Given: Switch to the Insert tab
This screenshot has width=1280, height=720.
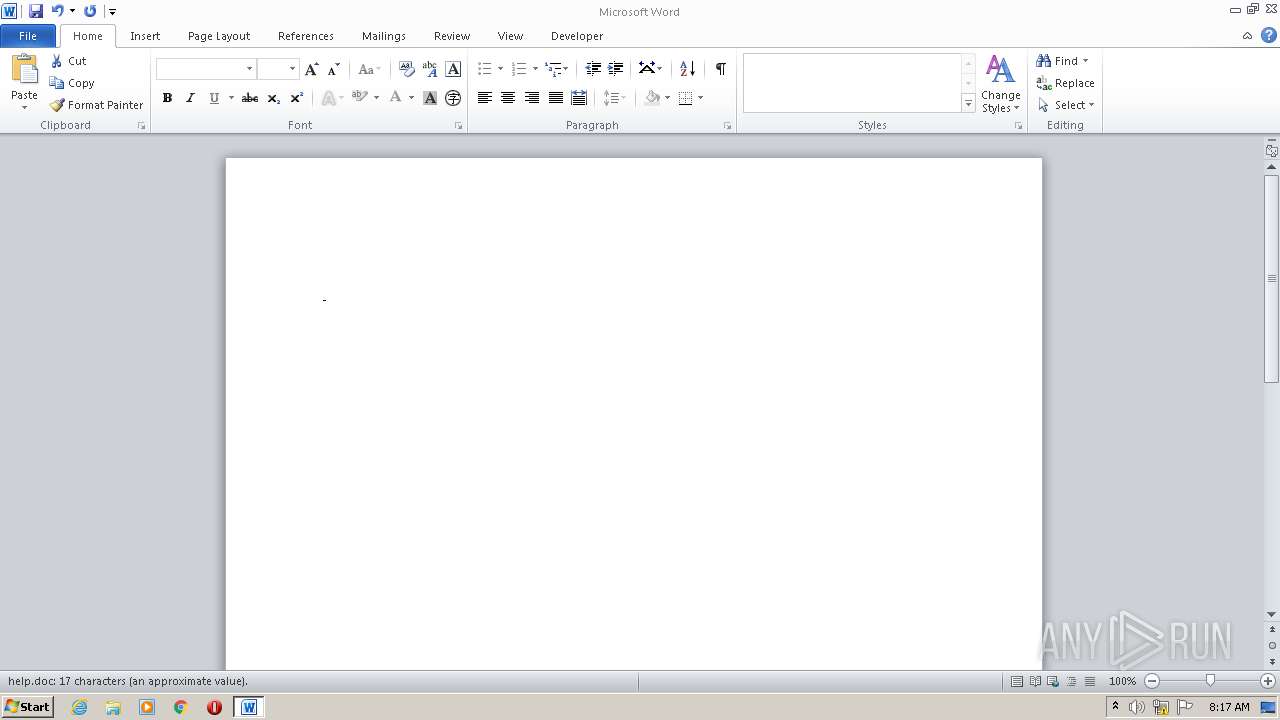Looking at the screenshot, I should click(x=145, y=36).
